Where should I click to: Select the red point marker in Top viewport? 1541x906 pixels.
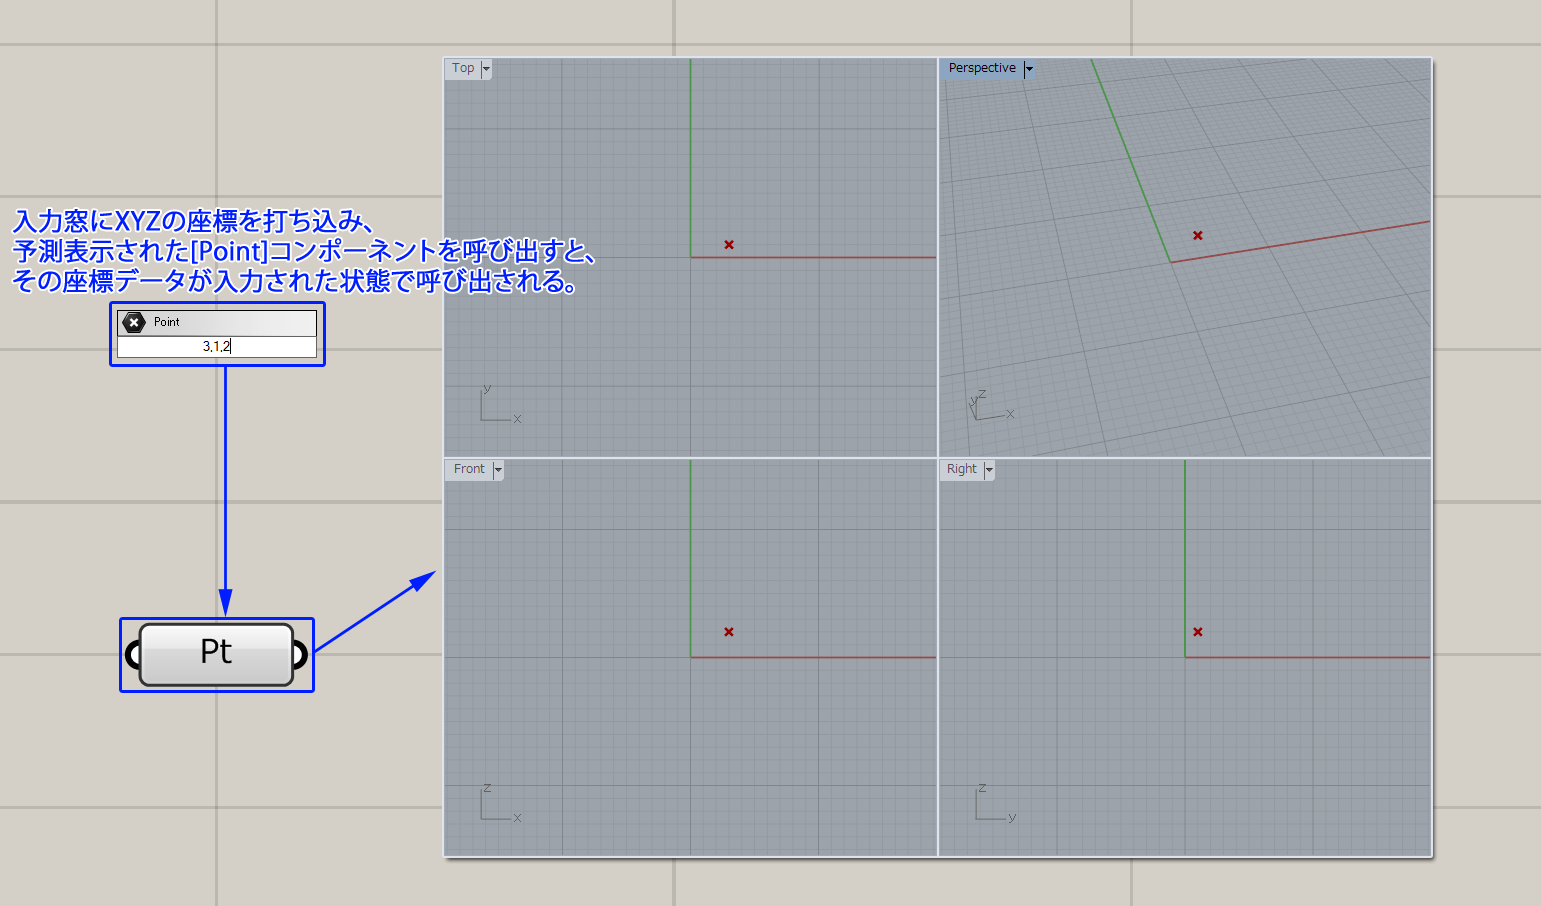[x=729, y=245]
